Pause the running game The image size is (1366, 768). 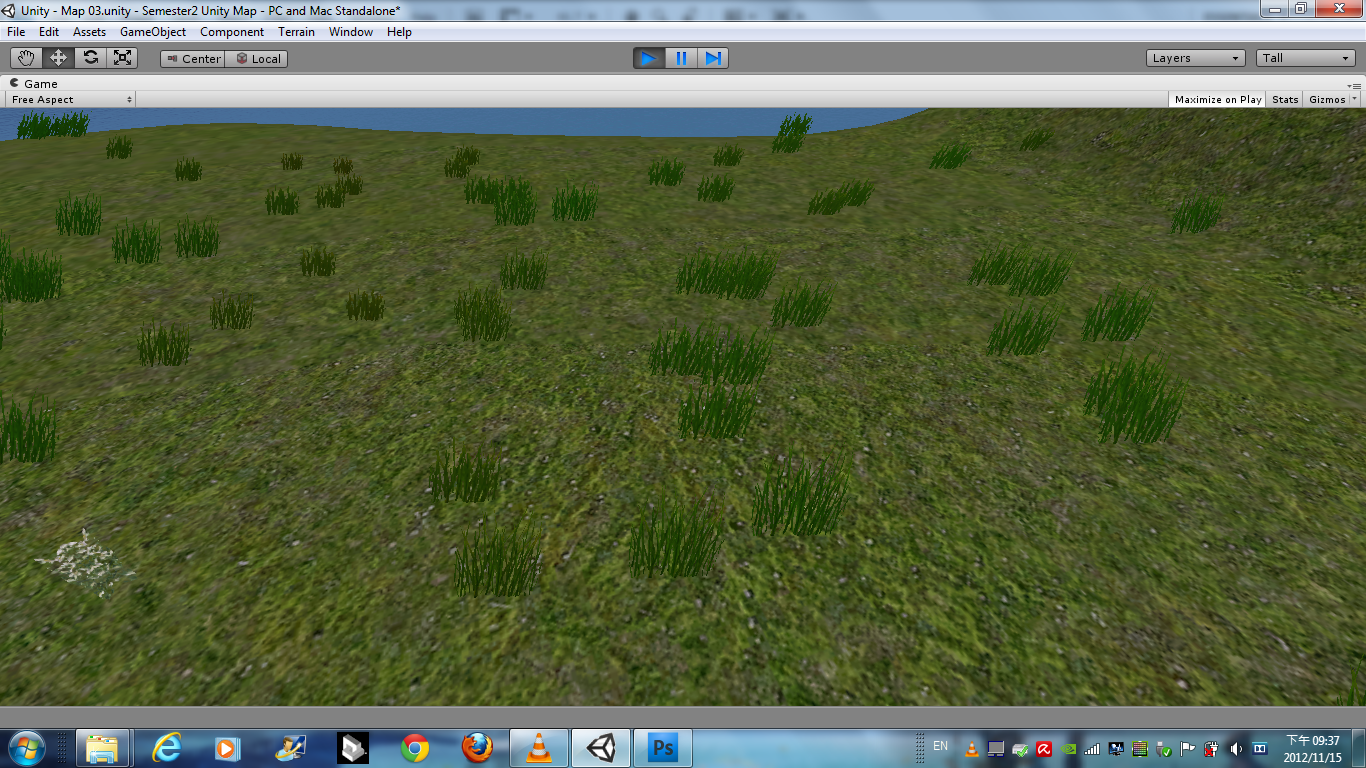coord(681,57)
